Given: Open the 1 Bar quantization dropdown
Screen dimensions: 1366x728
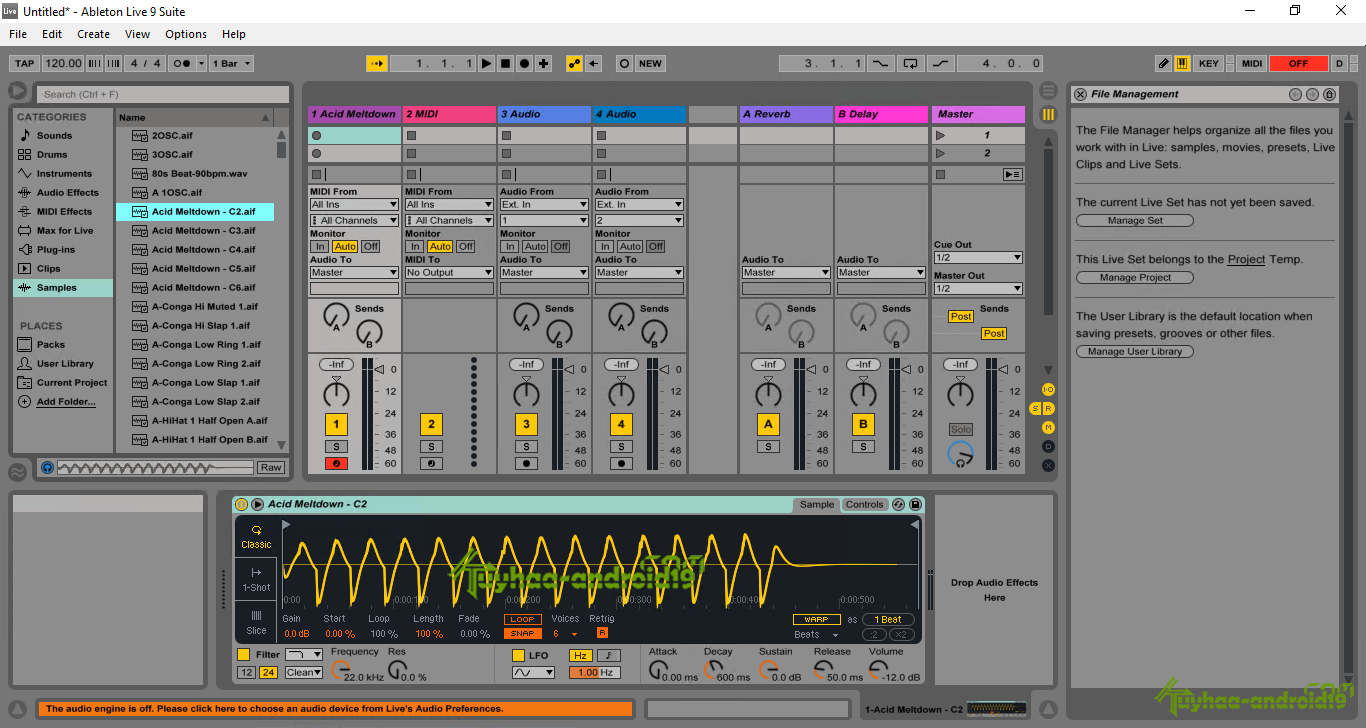Looking at the screenshot, I should click(x=231, y=63).
